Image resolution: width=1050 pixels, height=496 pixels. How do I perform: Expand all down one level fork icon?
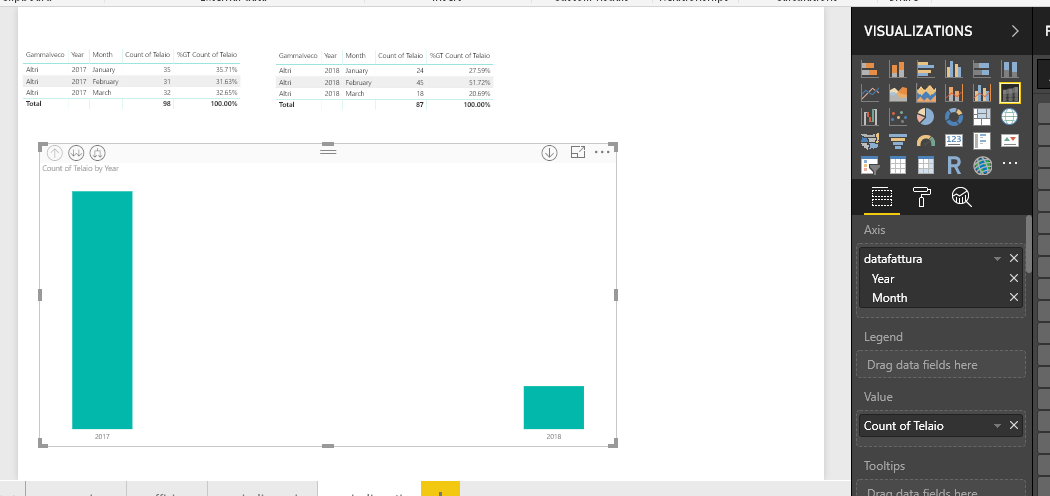tap(97, 153)
